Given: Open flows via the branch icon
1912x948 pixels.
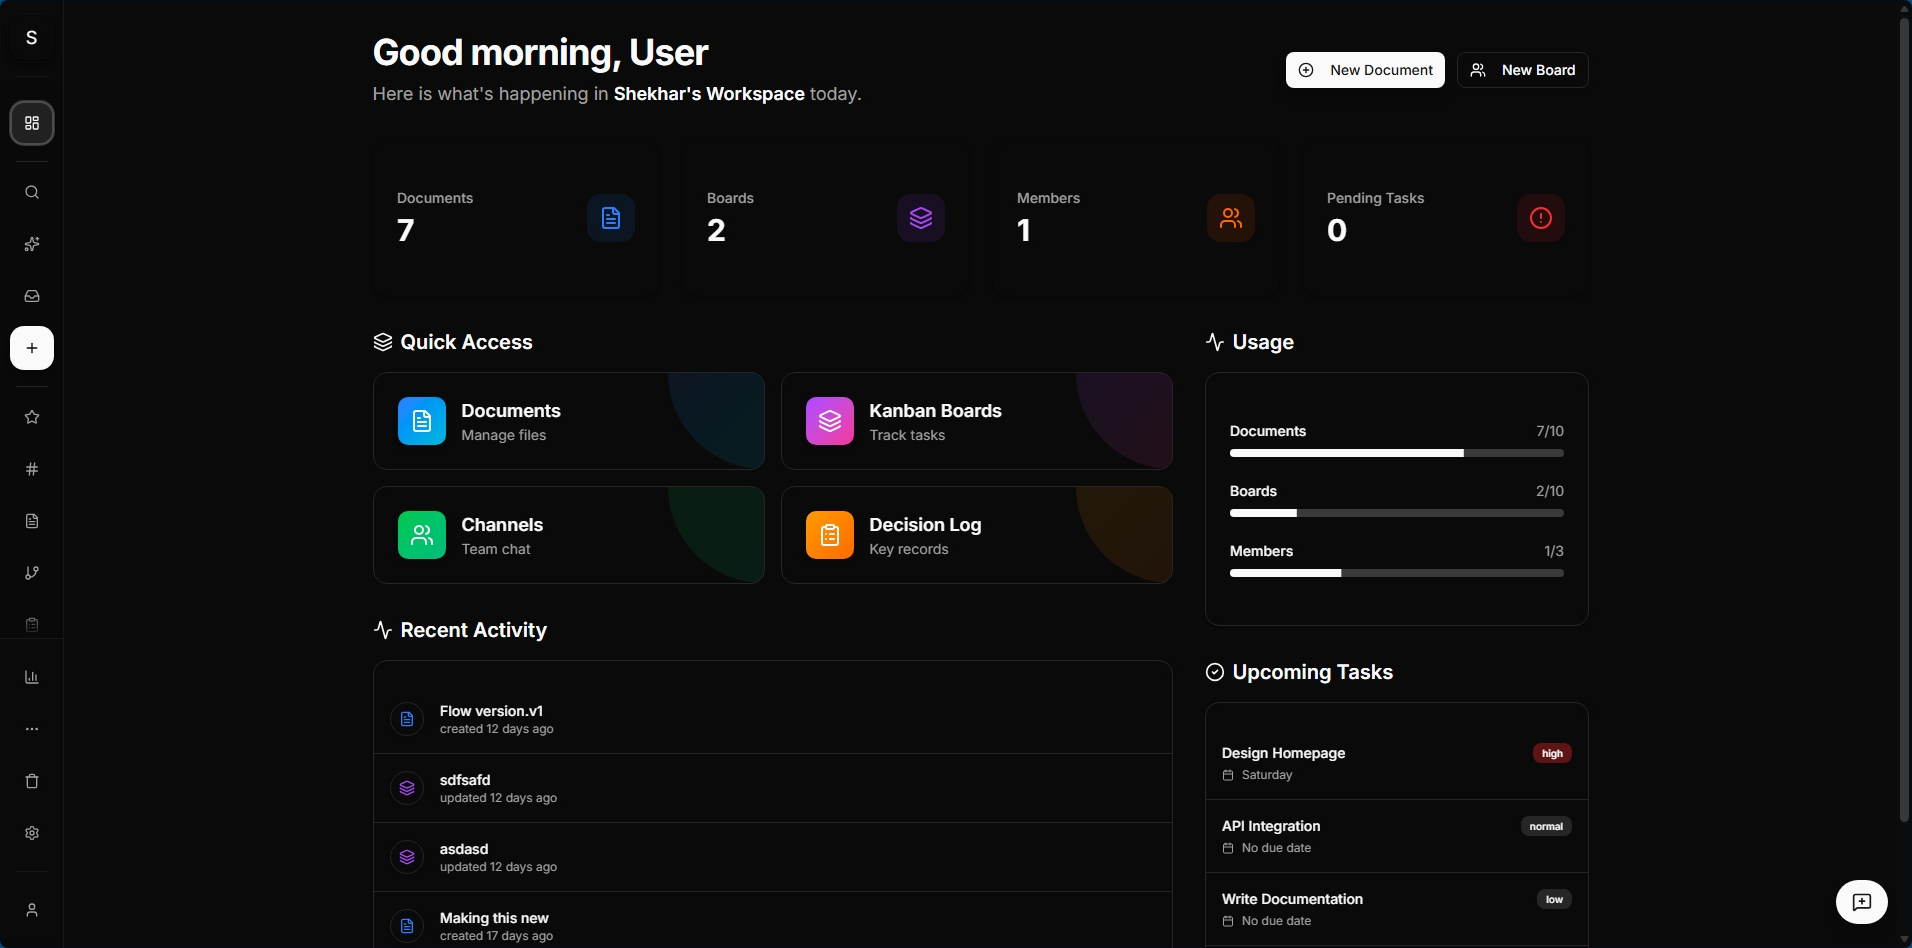Looking at the screenshot, I should (31, 573).
